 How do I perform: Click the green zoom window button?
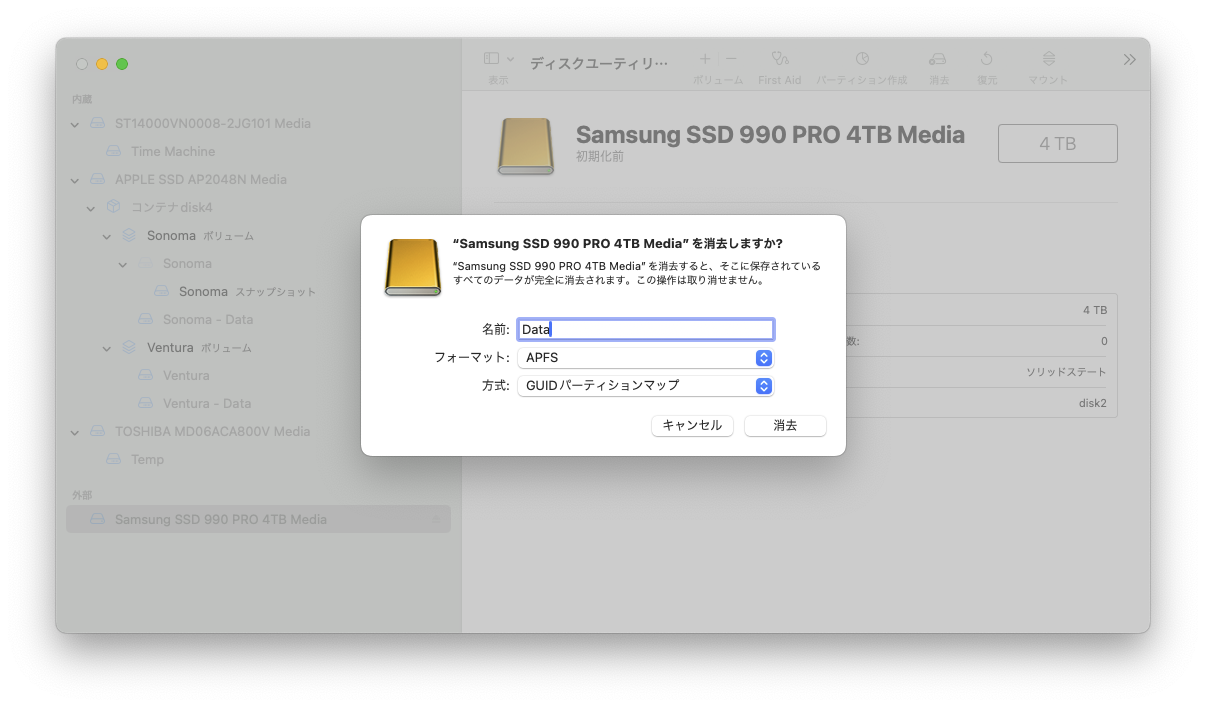pos(122,64)
